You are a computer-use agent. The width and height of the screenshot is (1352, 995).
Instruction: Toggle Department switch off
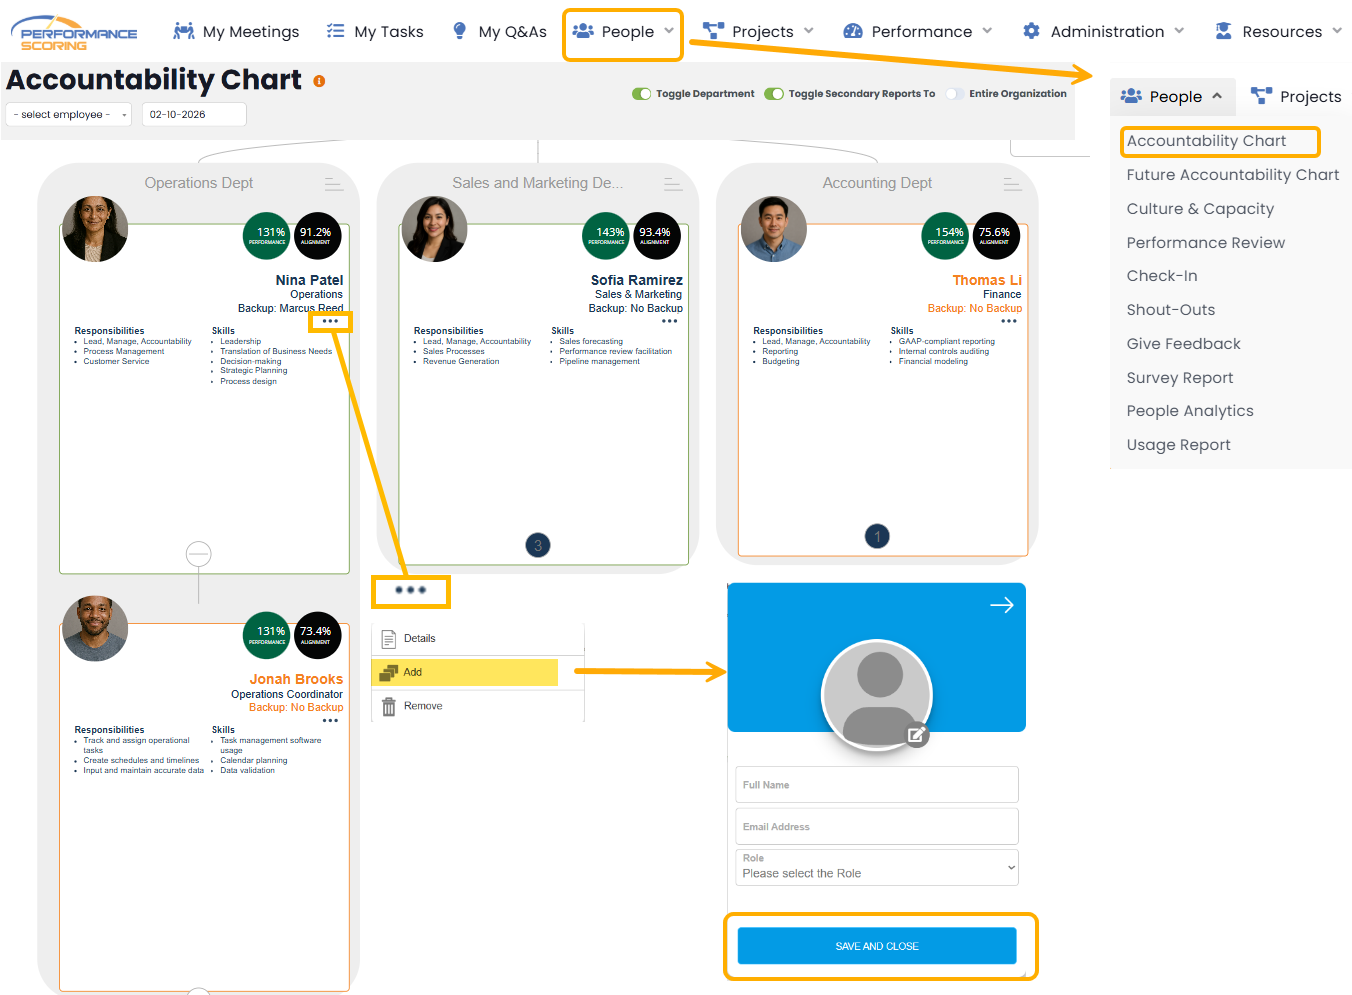pos(642,94)
